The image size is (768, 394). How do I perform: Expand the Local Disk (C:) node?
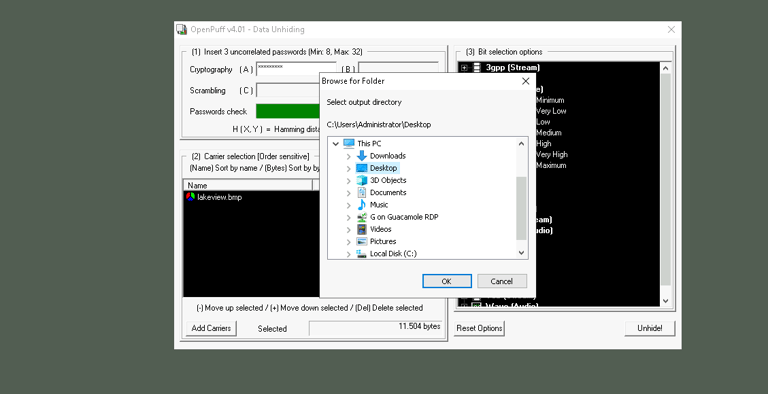point(348,254)
